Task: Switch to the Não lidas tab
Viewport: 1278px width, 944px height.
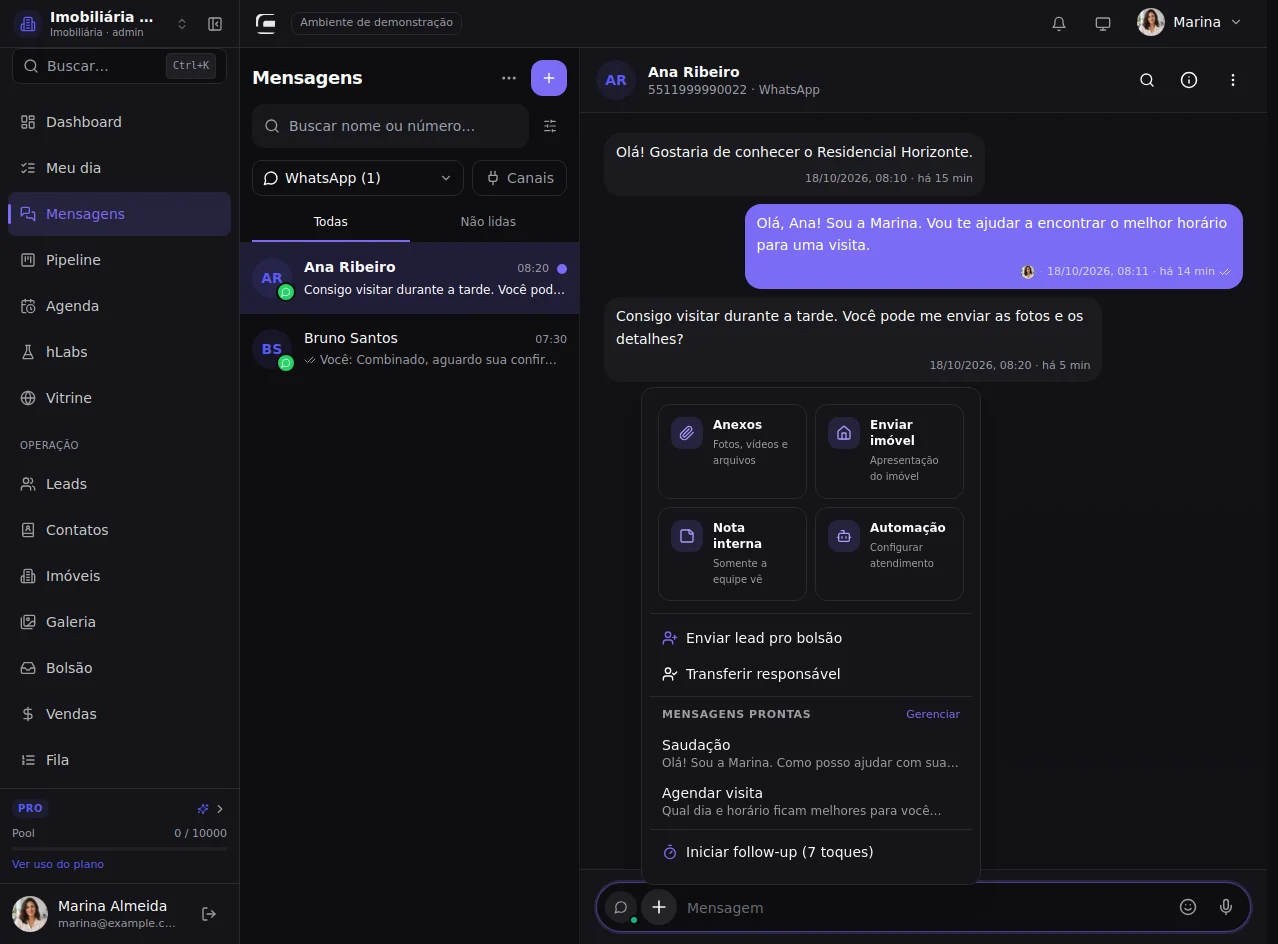Action: 488,221
